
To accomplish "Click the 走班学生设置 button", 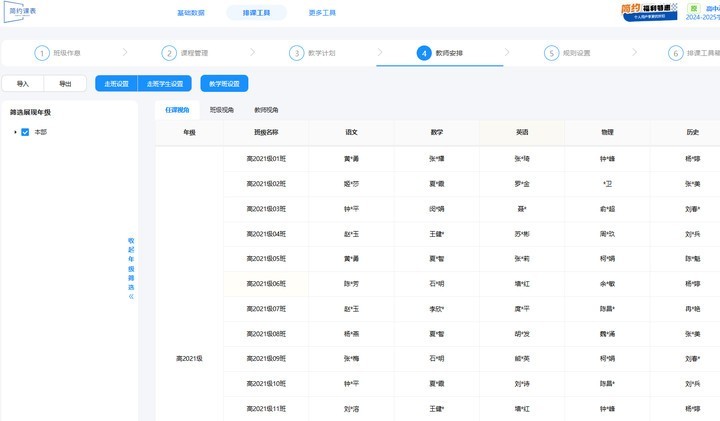I will pos(165,84).
